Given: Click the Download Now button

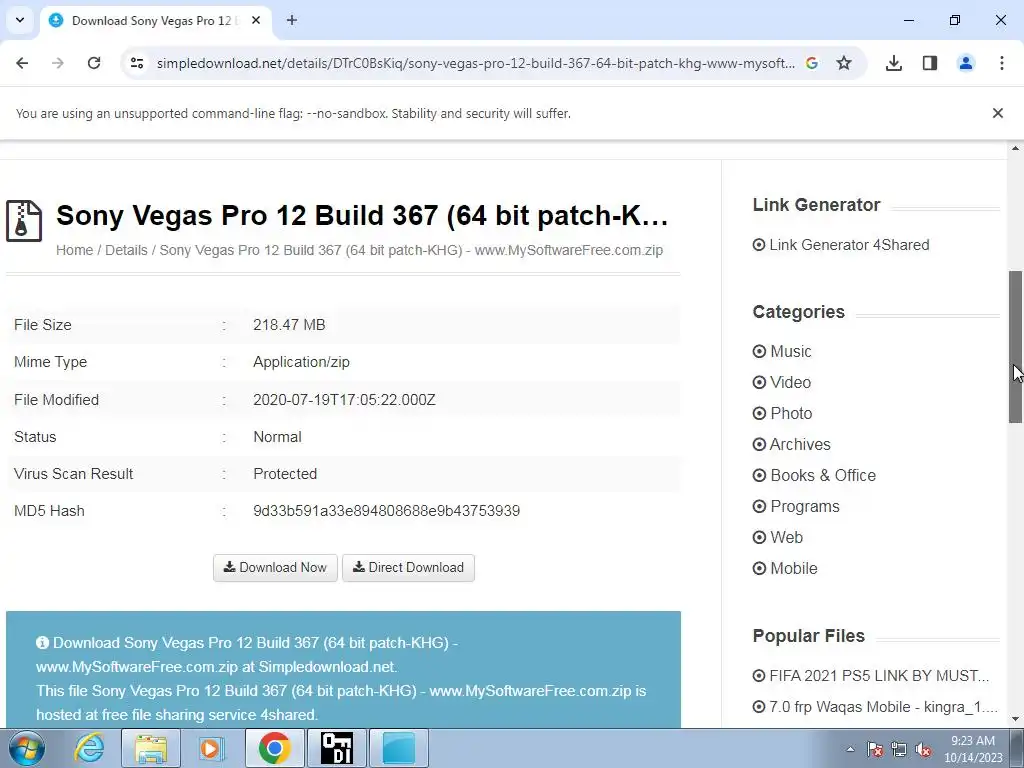Looking at the screenshot, I should point(275,568).
